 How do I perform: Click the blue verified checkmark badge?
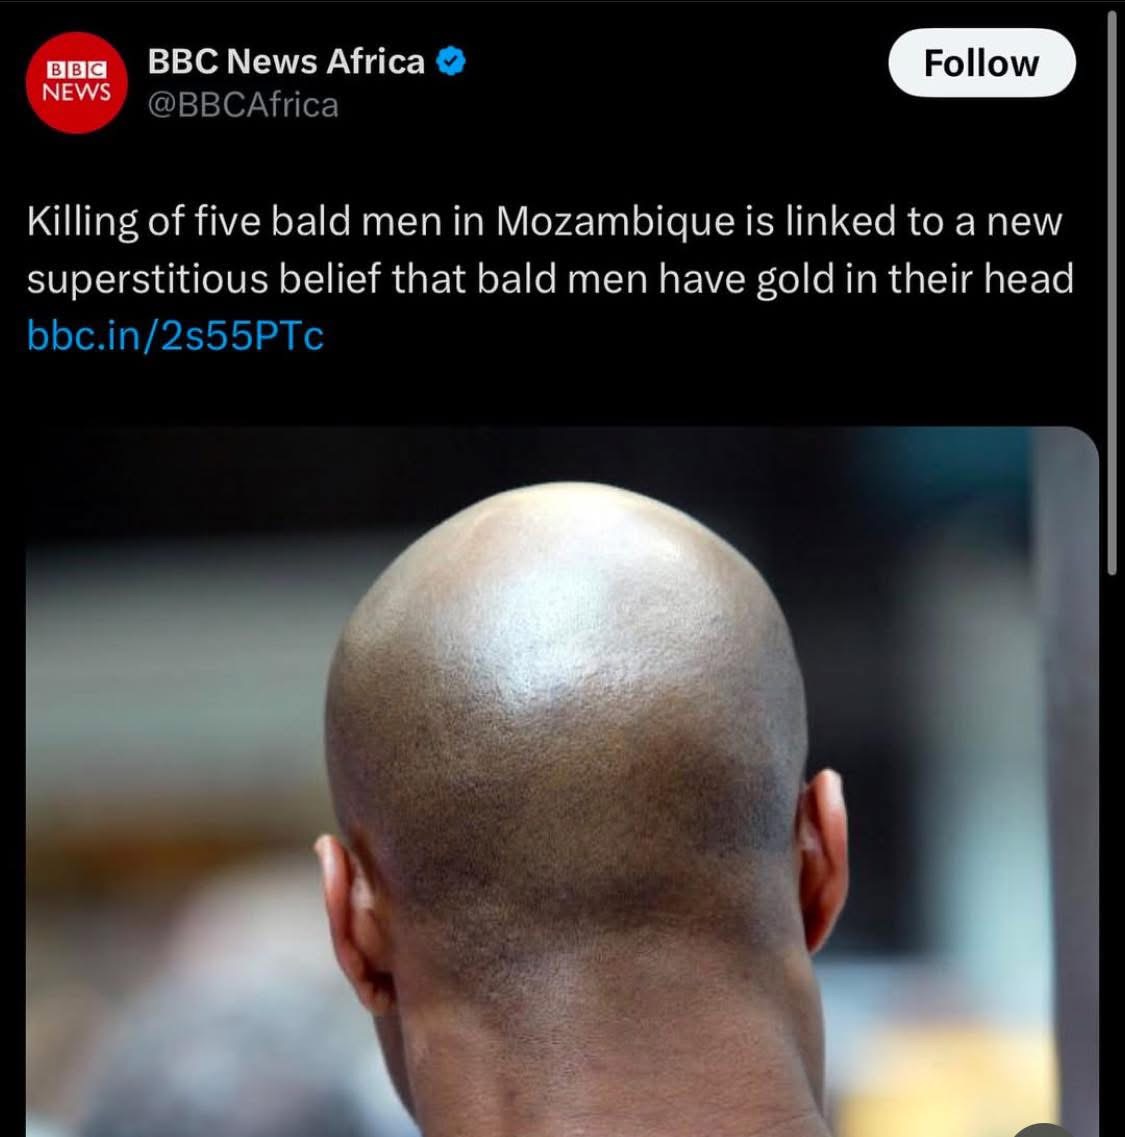point(450,62)
